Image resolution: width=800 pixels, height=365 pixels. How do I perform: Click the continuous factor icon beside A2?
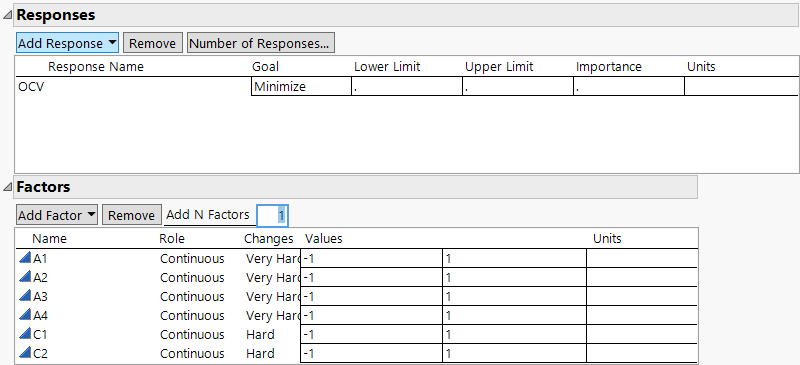[x=24, y=277]
